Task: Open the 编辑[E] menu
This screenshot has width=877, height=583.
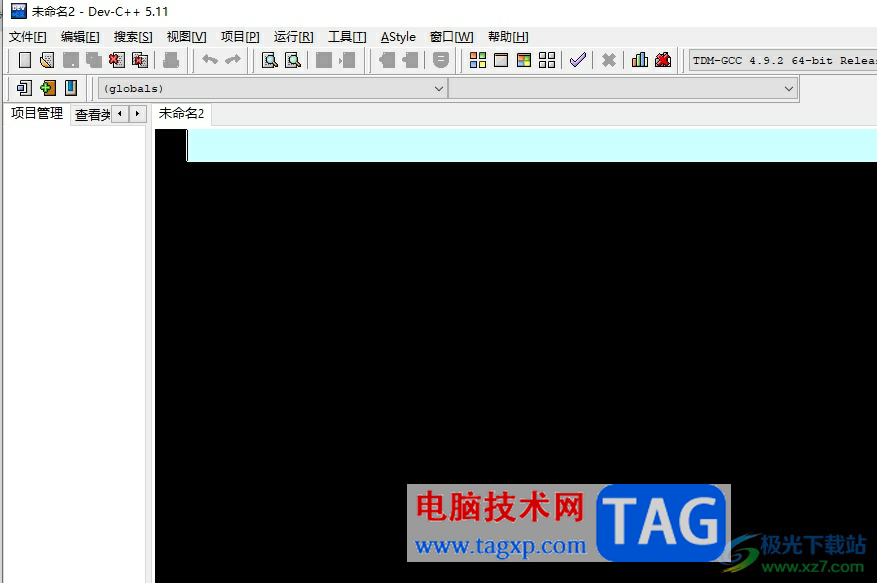Action: 80,37
